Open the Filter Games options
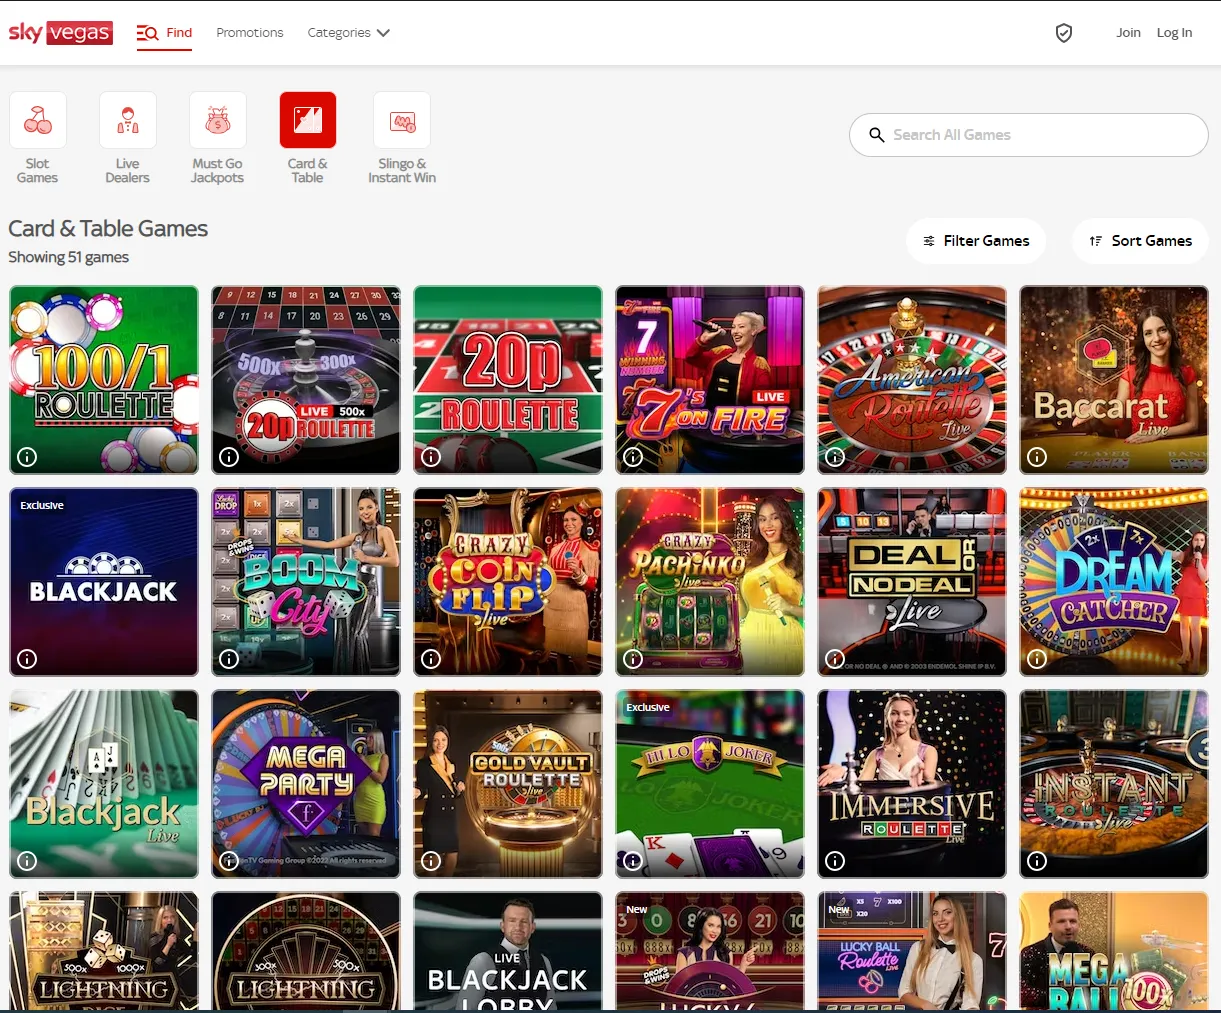This screenshot has width=1221, height=1013. point(976,241)
